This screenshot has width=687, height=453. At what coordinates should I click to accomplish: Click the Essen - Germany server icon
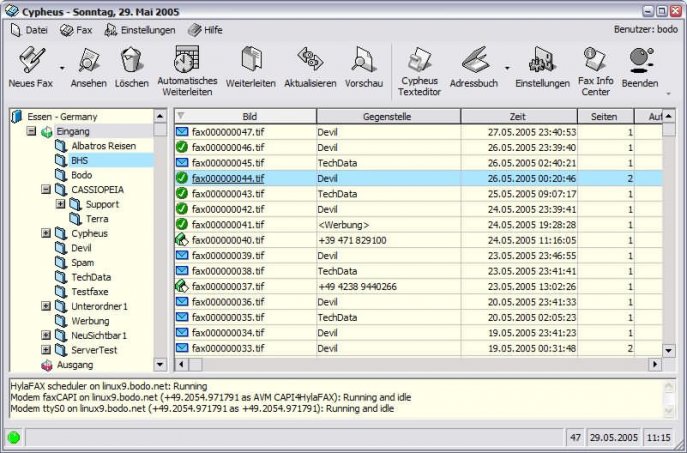[x=17, y=117]
